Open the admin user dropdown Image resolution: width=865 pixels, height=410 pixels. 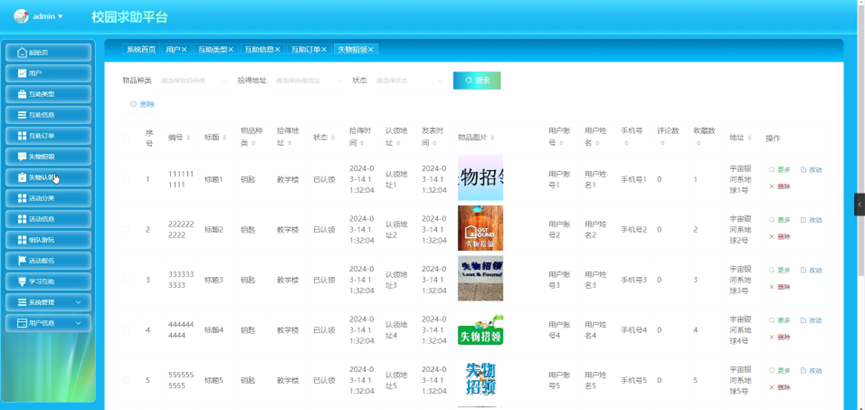[x=47, y=17]
